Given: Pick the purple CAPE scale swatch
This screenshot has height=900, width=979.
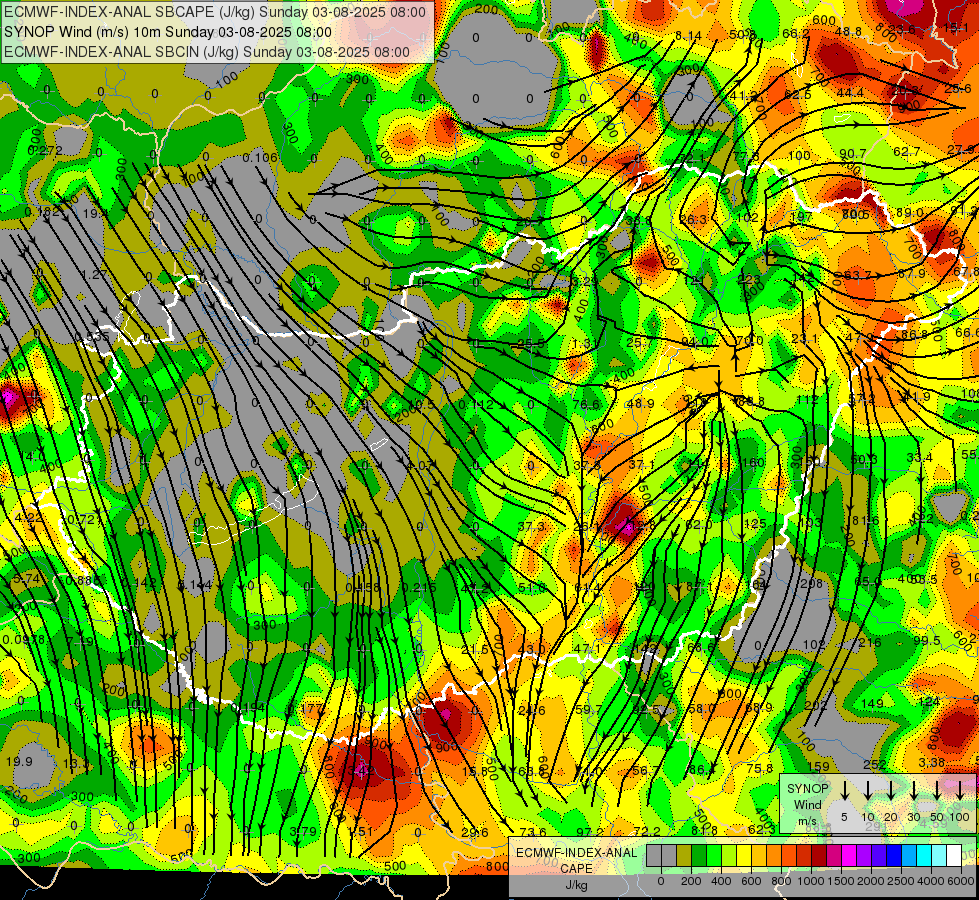Looking at the screenshot, I should click(864, 856).
